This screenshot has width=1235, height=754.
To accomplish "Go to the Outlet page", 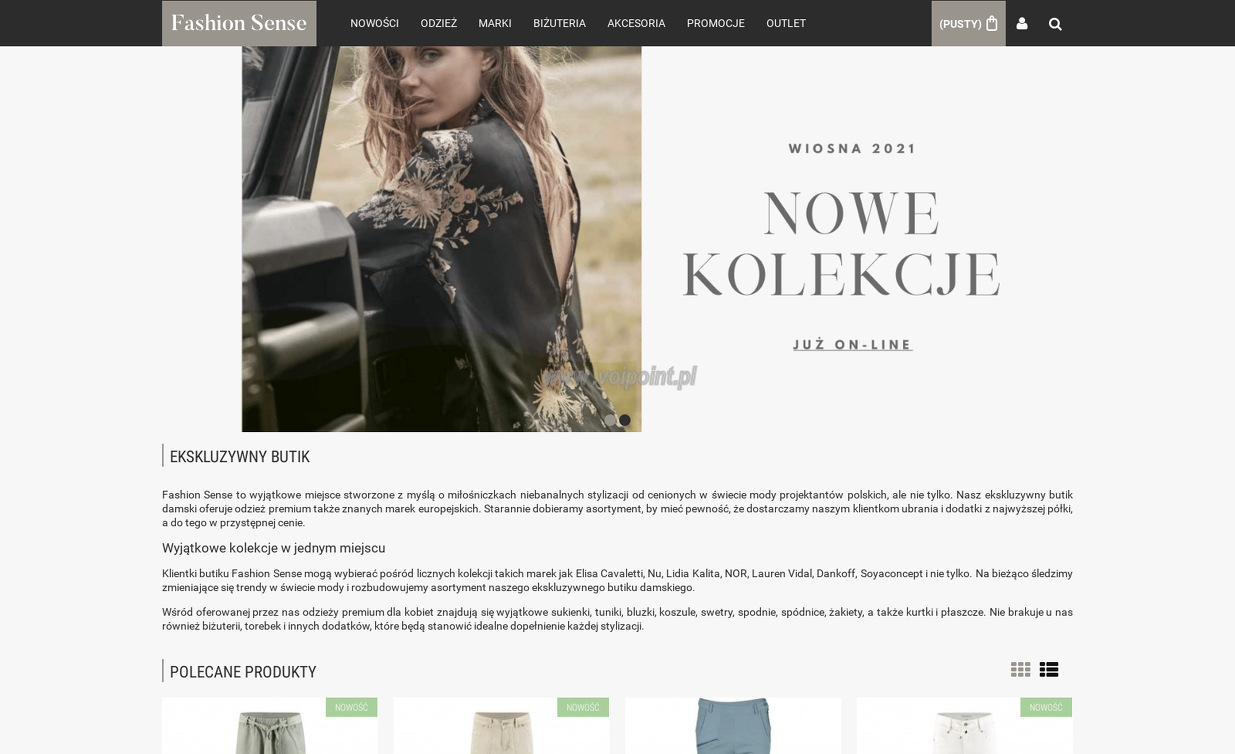I will click(786, 23).
